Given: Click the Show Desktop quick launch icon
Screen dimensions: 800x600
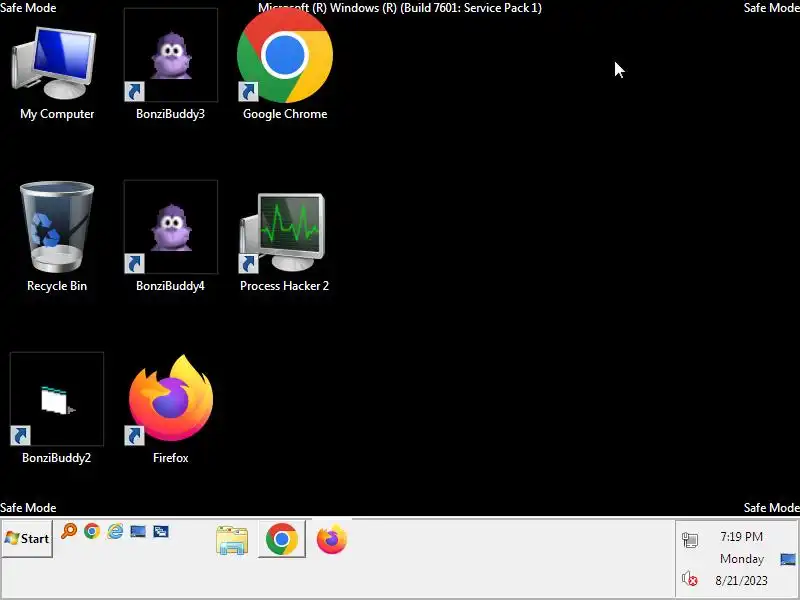Looking at the screenshot, I should 138,532.
